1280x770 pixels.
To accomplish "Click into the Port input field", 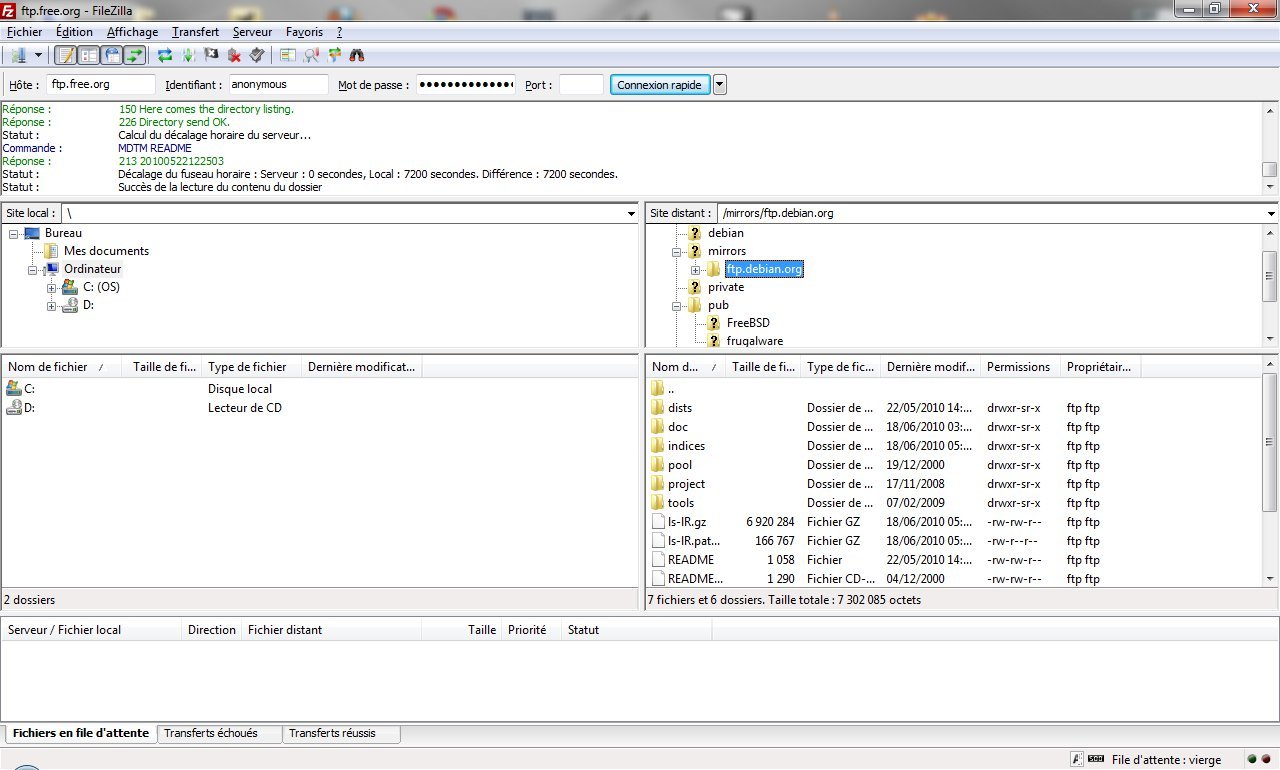I will 581,85.
